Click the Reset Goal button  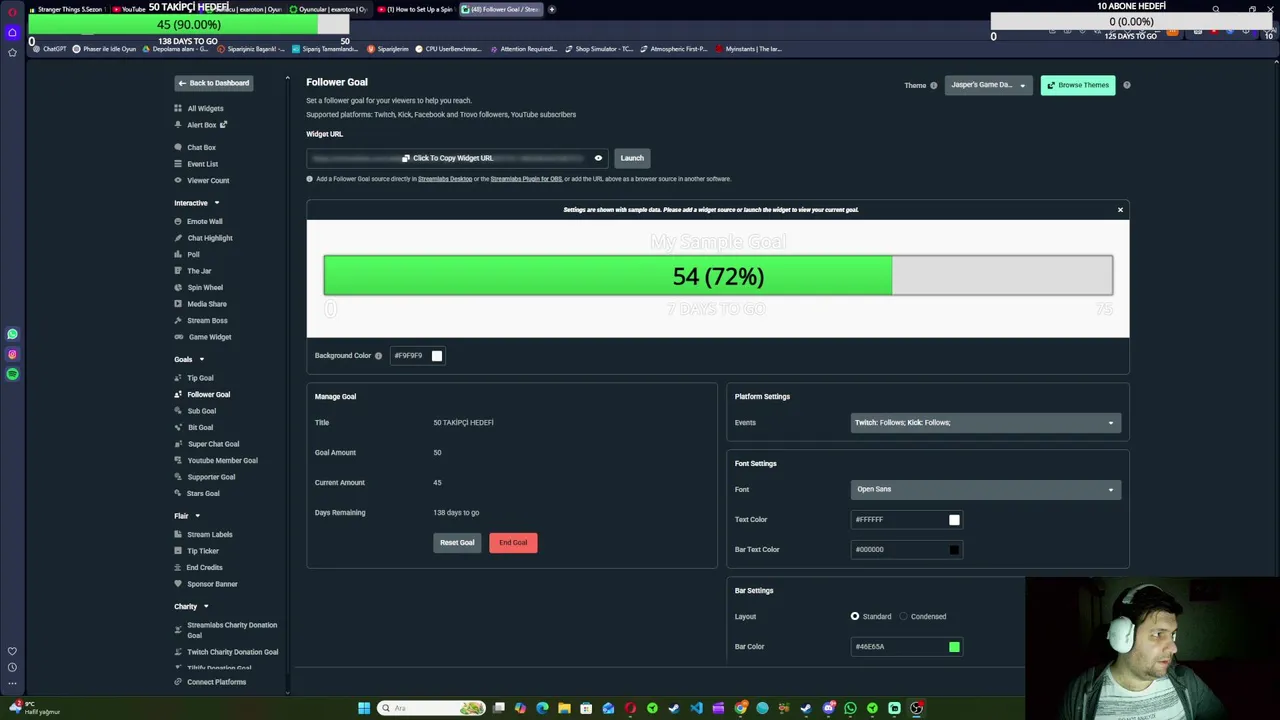(457, 542)
